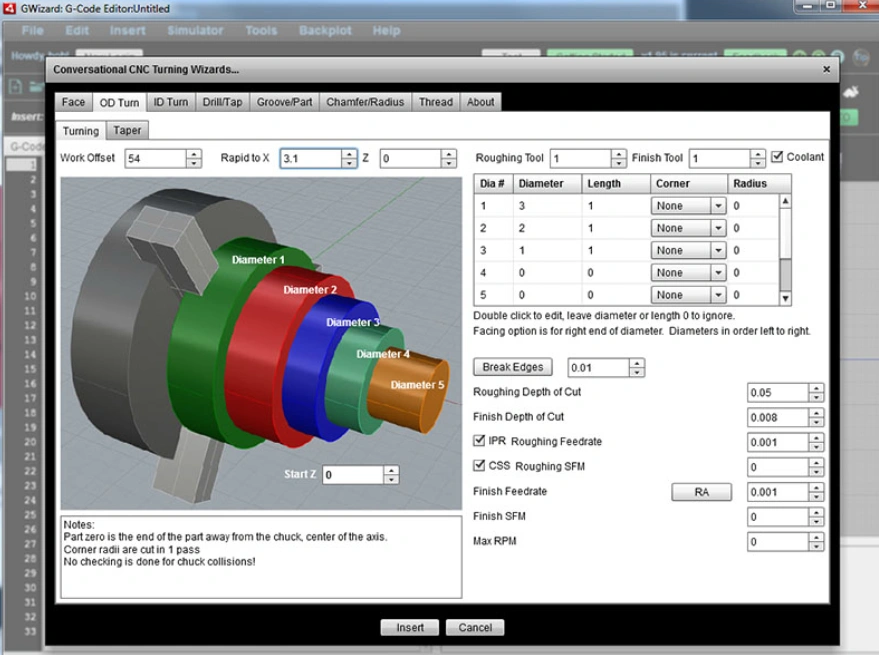Open the Taper sub-tab
Screen dimensions: 879x655
point(127,130)
